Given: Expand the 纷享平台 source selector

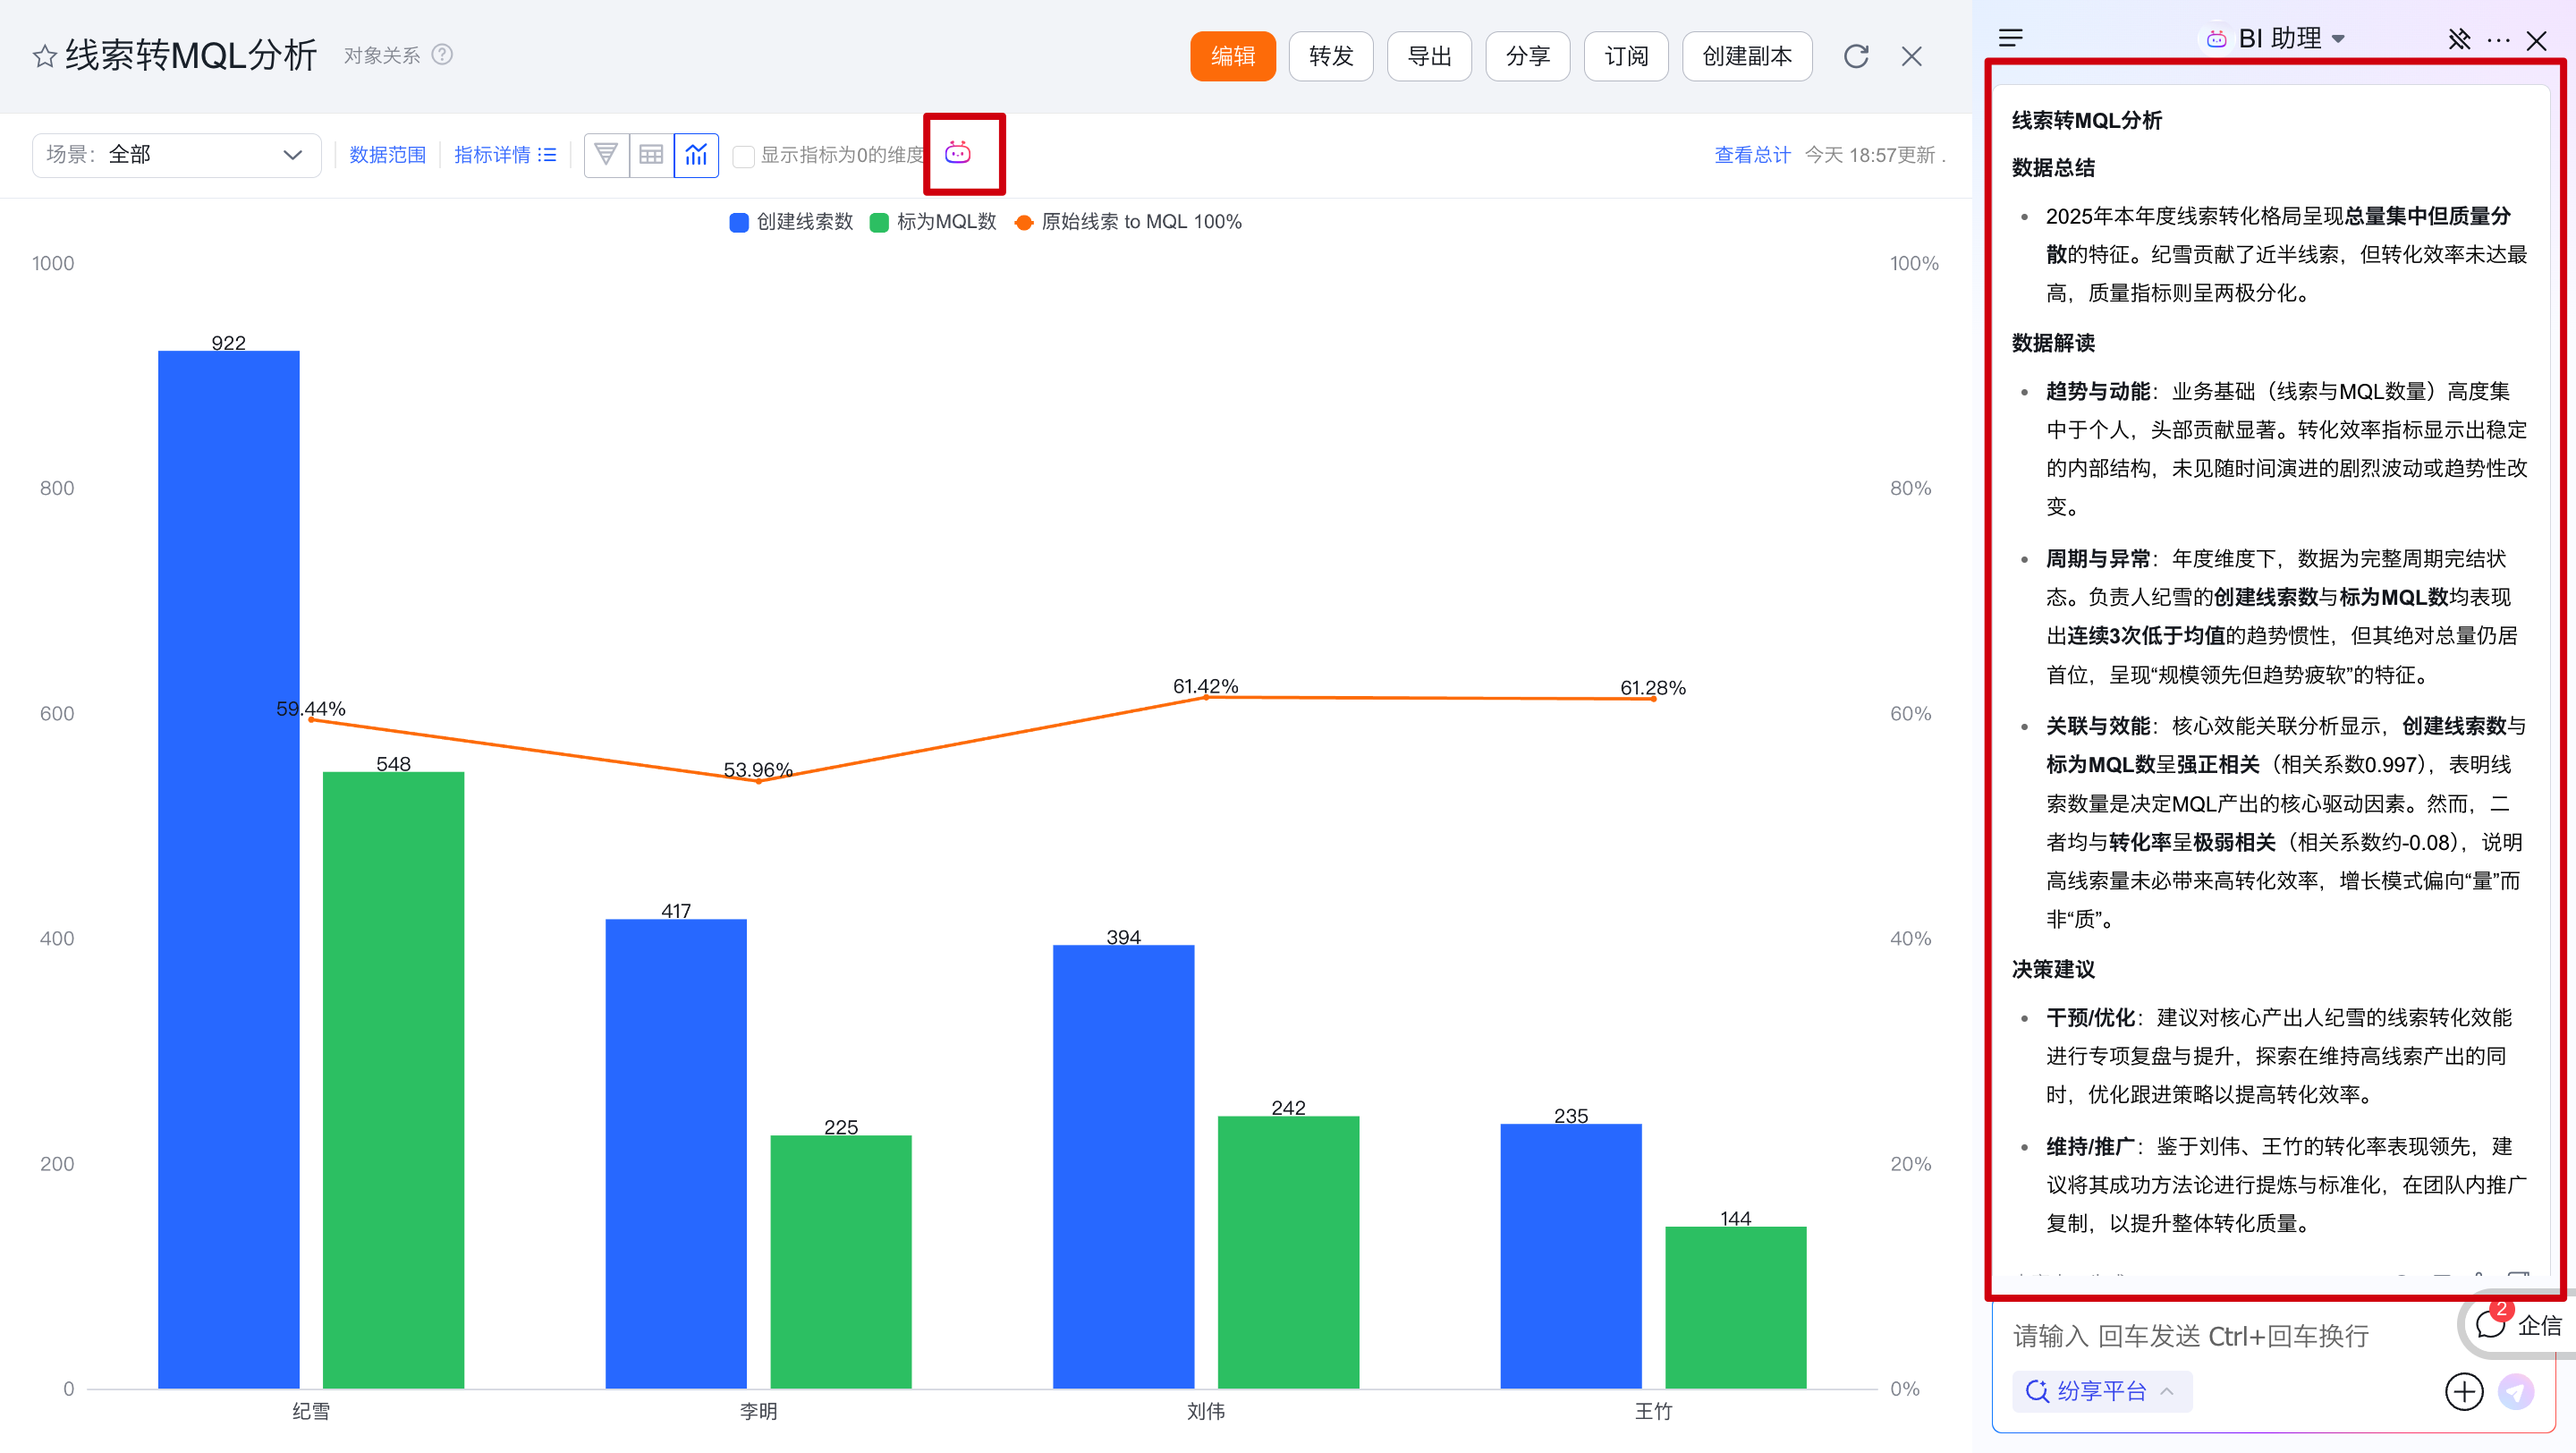Looking at the screenshot, I should 2101,1391.
